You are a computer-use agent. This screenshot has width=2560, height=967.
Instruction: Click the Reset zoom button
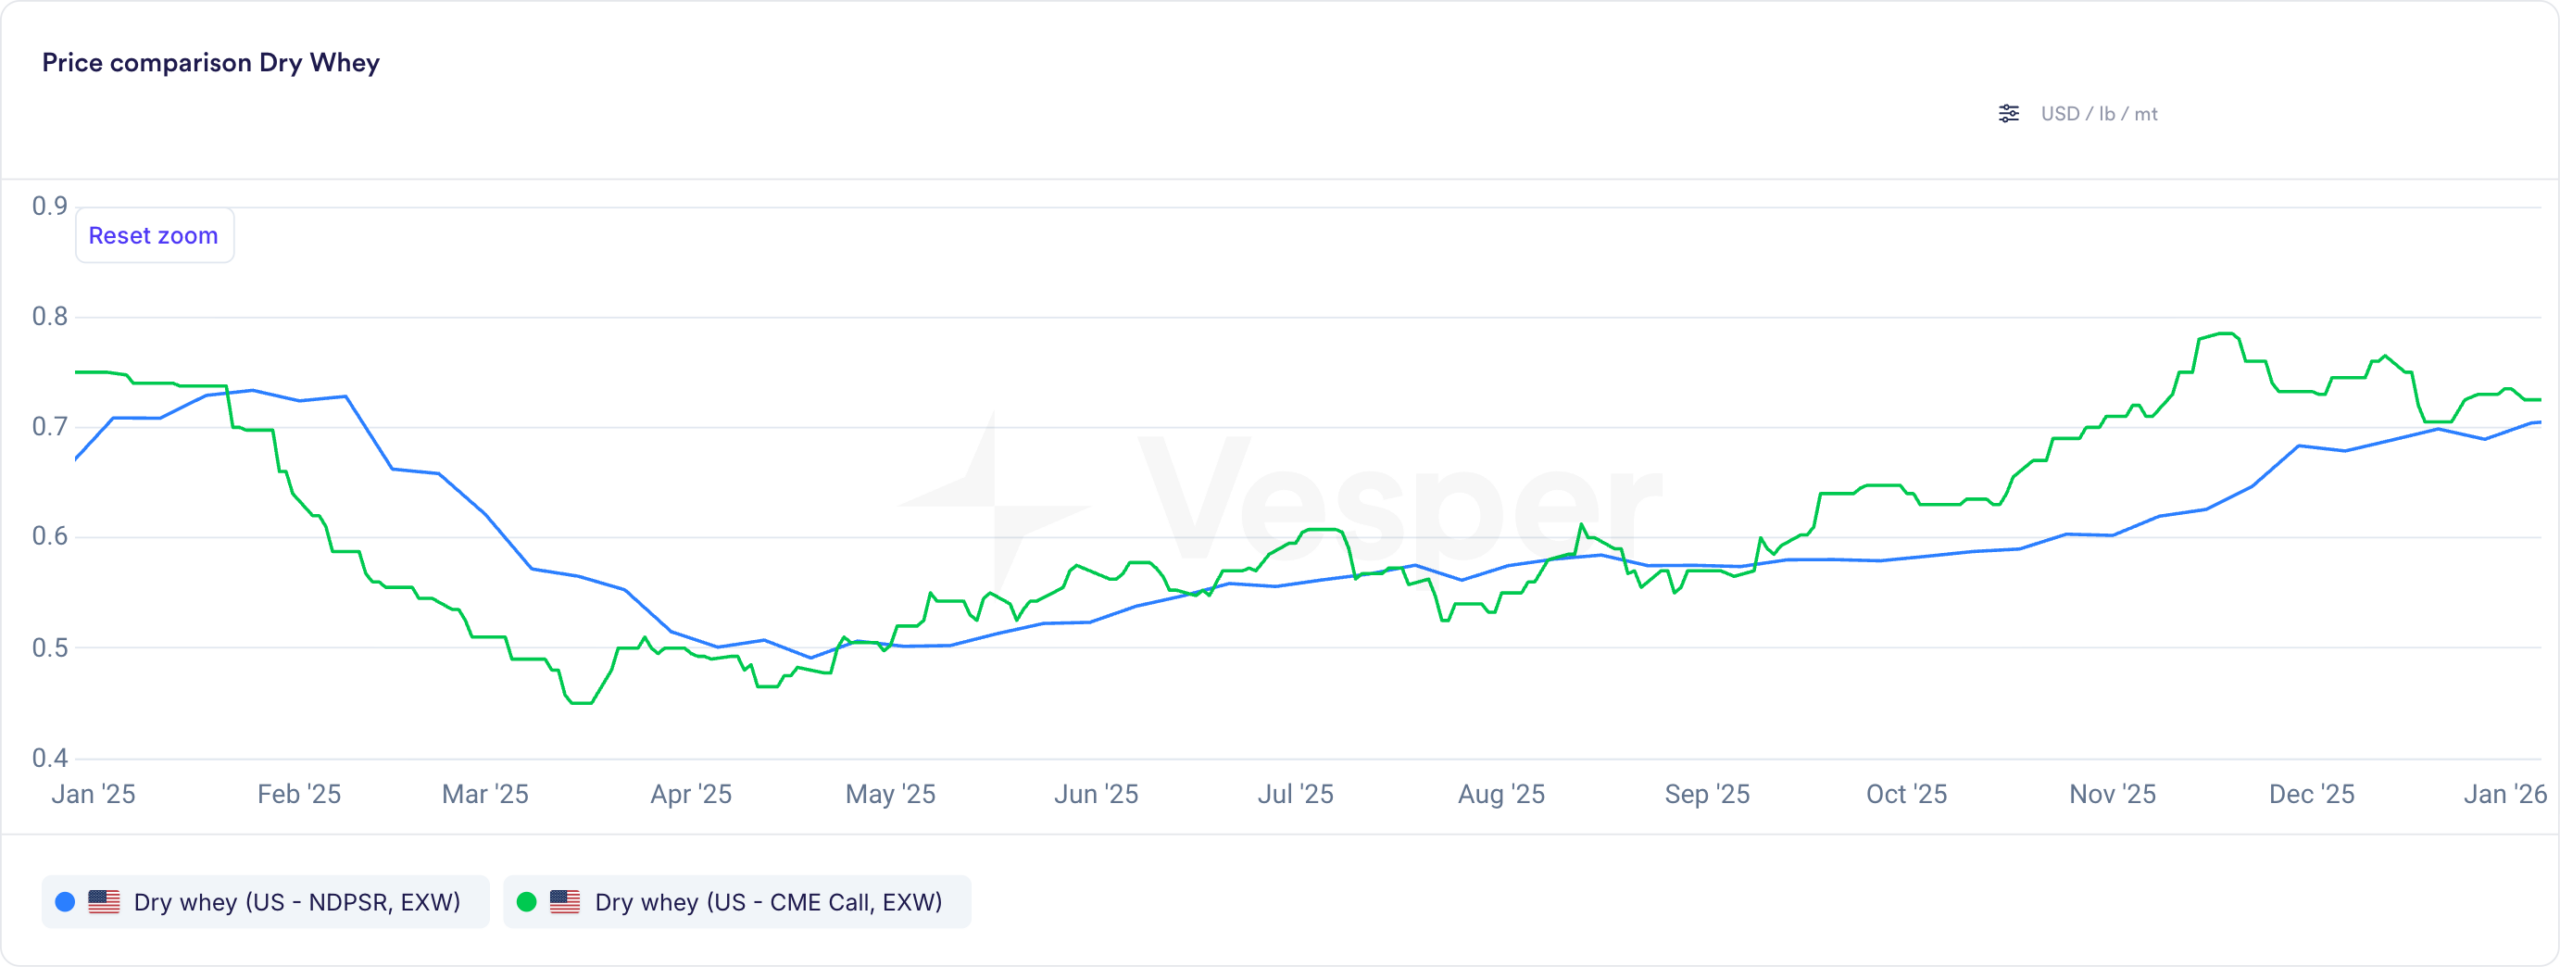pyautogui.click(x=154, y=236)
